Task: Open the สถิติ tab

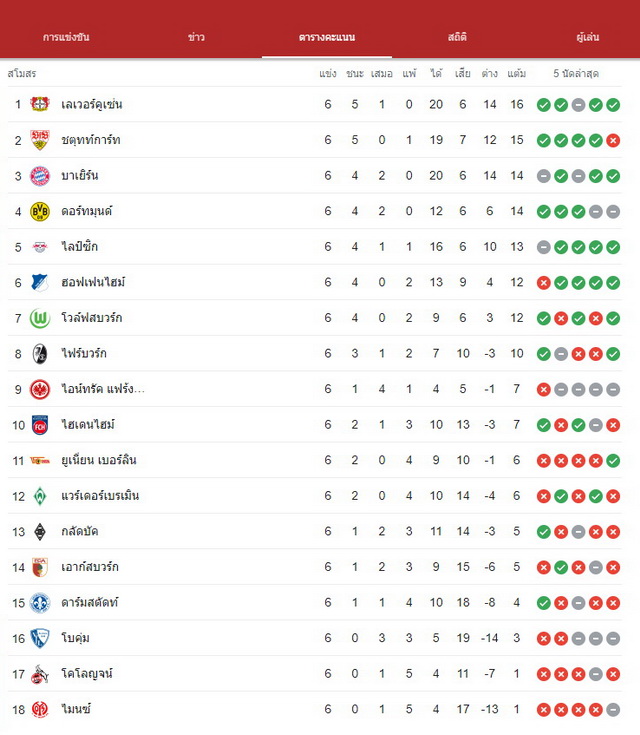Action: pyautogui.click(x=457, y=37)
